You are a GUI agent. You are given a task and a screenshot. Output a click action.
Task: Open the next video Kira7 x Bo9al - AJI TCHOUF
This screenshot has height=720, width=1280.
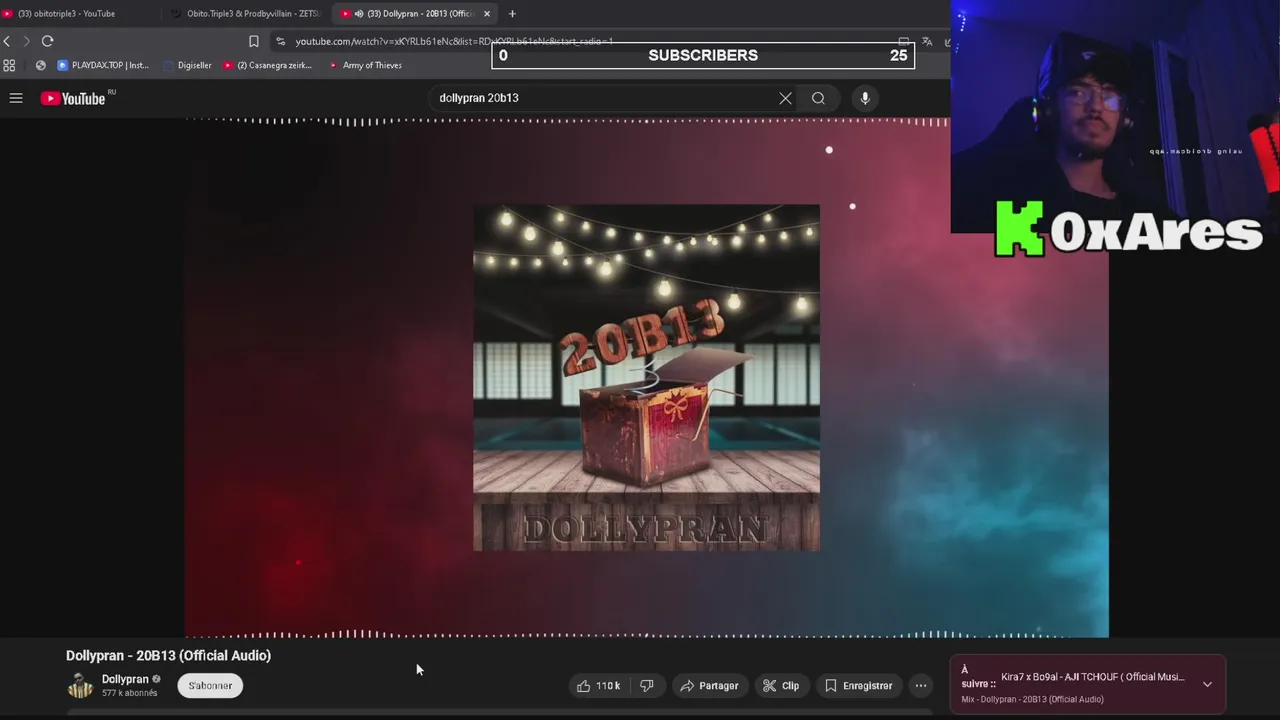[x=1092, y=677]
